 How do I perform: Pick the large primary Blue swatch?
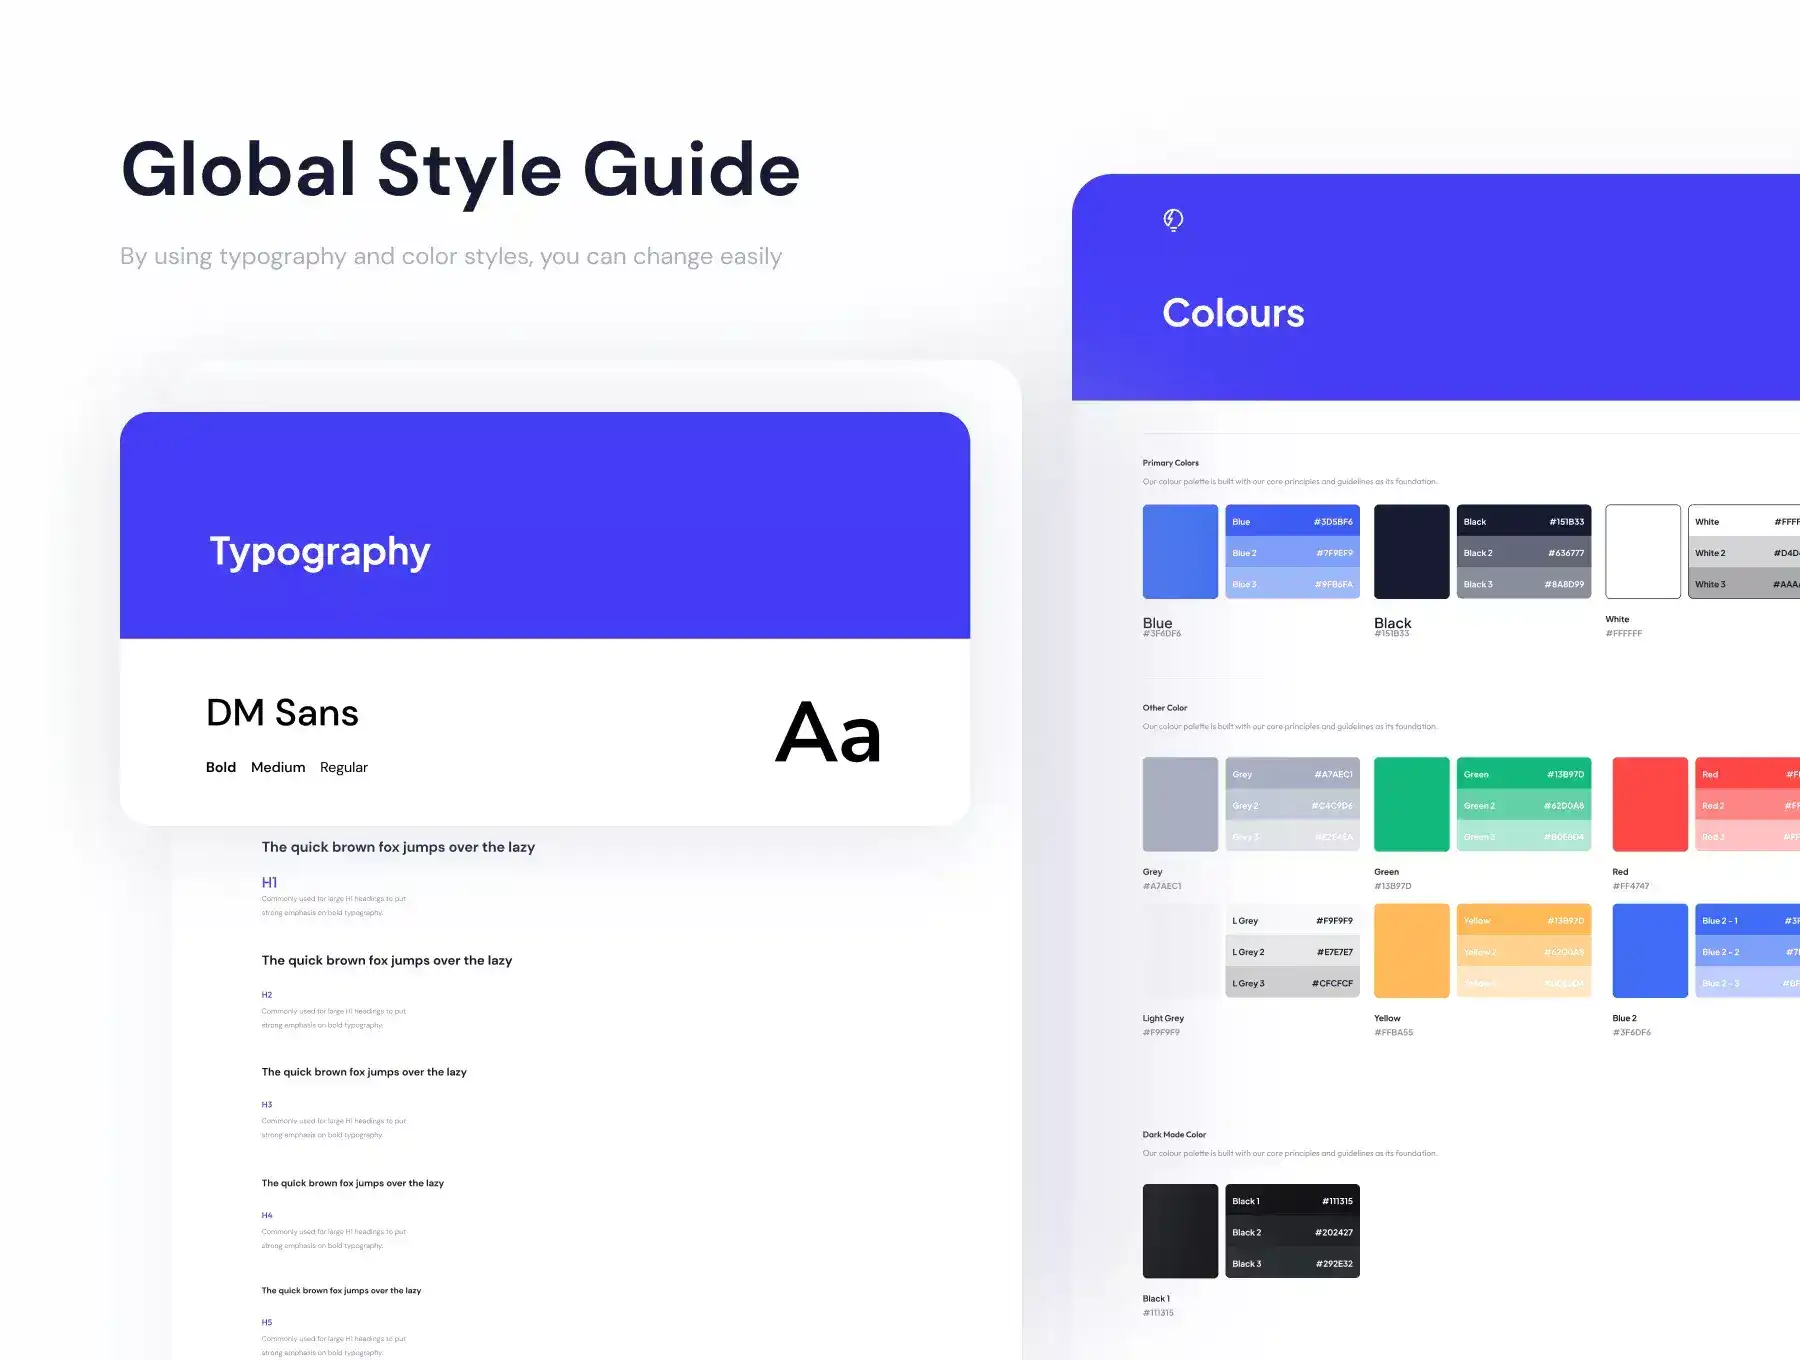[1180, 551]
